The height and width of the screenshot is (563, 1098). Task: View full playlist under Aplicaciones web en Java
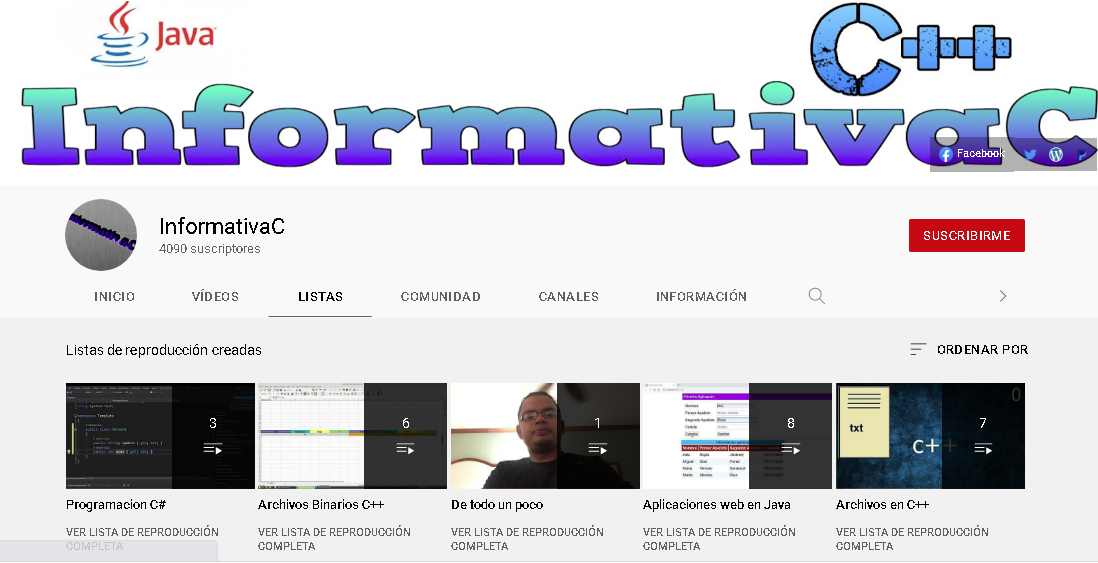click(x=719, y=538)
